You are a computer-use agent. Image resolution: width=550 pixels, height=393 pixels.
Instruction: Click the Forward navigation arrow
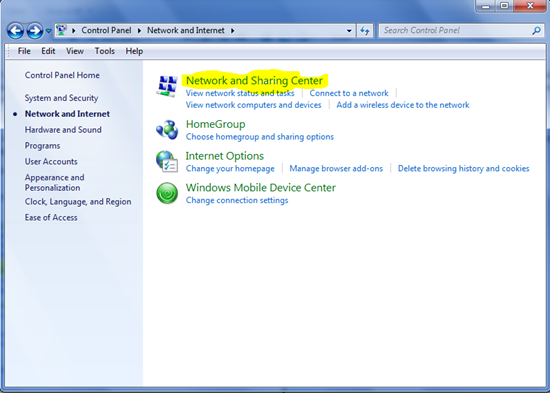coord(35,31)
